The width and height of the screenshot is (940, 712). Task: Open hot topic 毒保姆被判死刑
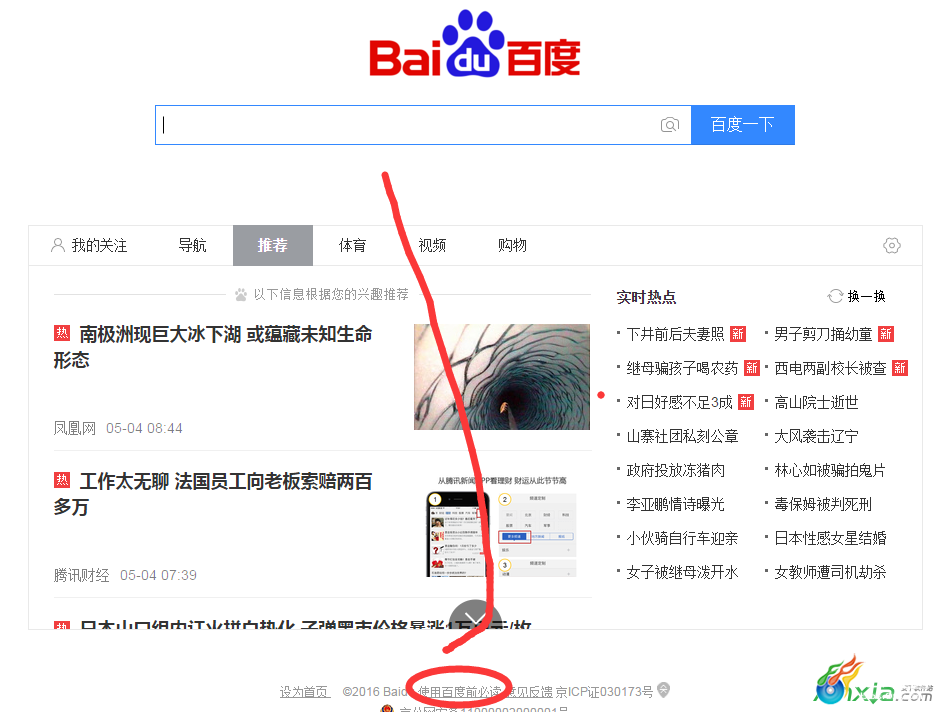[823, 505]
